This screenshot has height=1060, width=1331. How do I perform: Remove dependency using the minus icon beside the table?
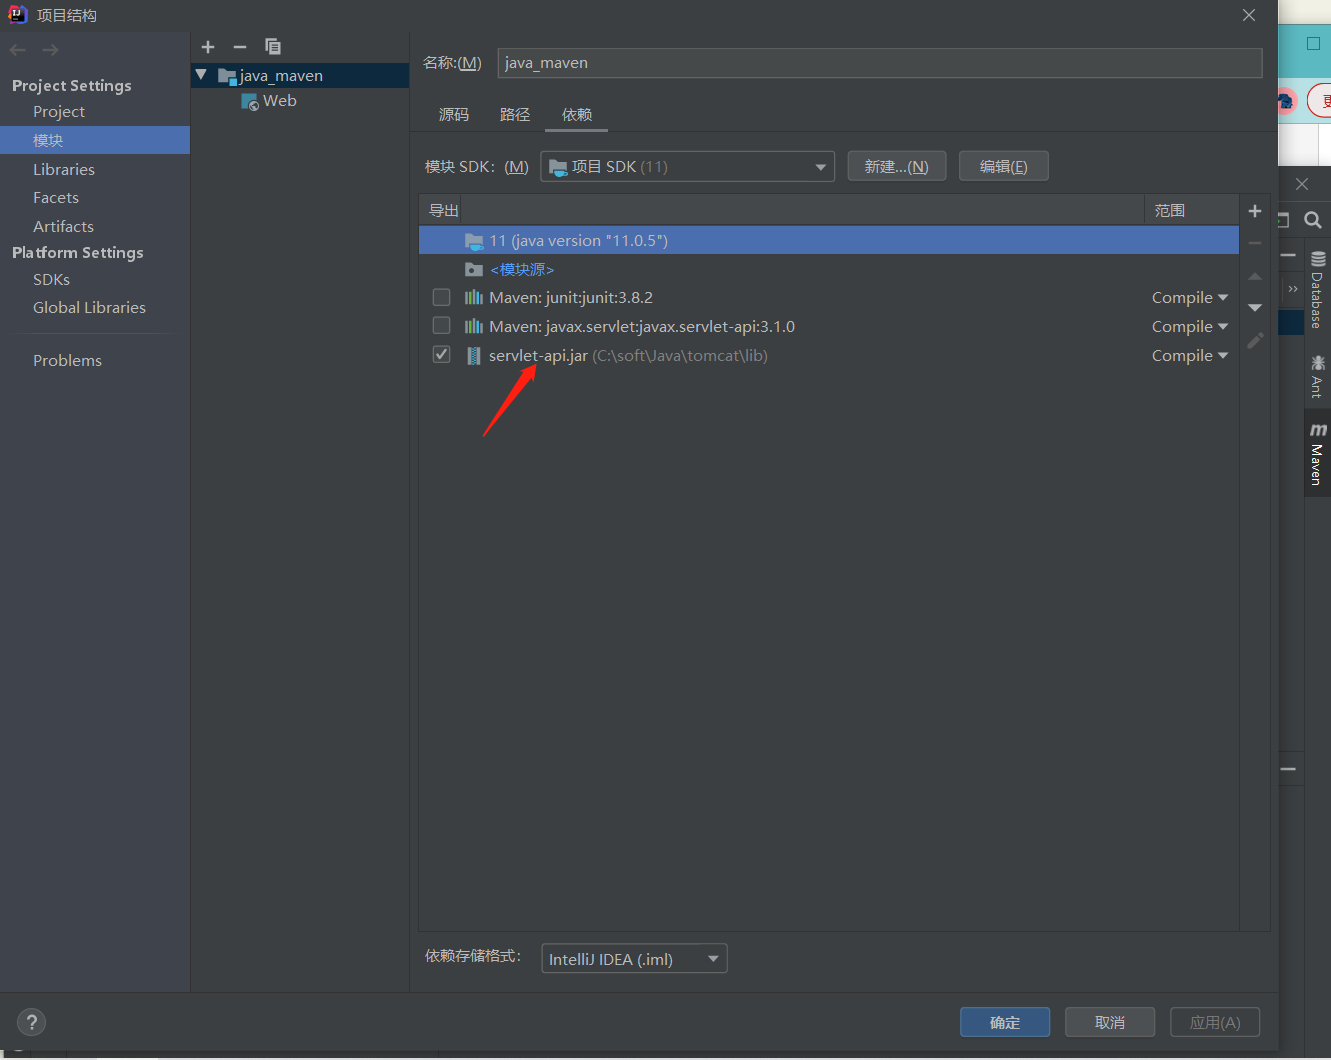pos(1255,243)
